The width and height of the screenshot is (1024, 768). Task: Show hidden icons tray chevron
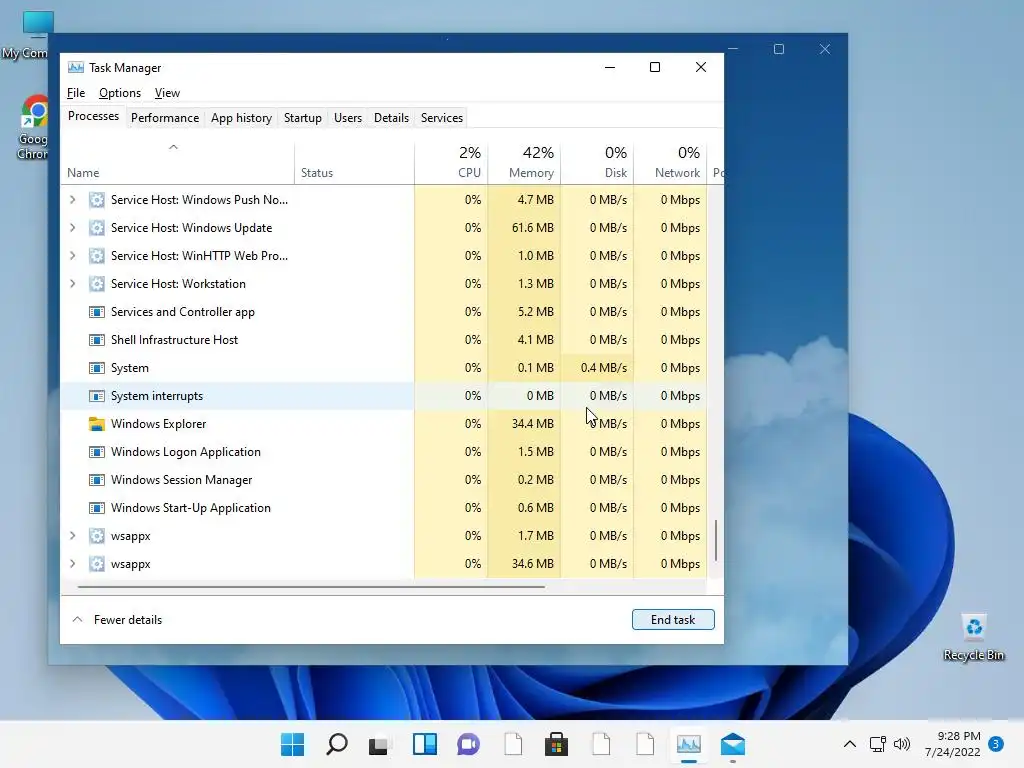(850, 744)
